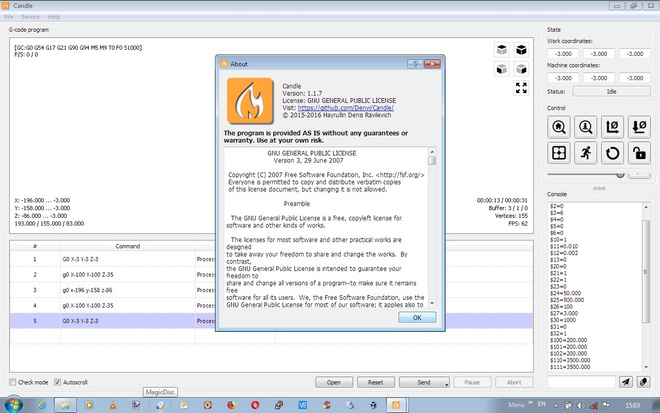Click the Home machine control button
This screenshot has height=413, width=660.
559,127
